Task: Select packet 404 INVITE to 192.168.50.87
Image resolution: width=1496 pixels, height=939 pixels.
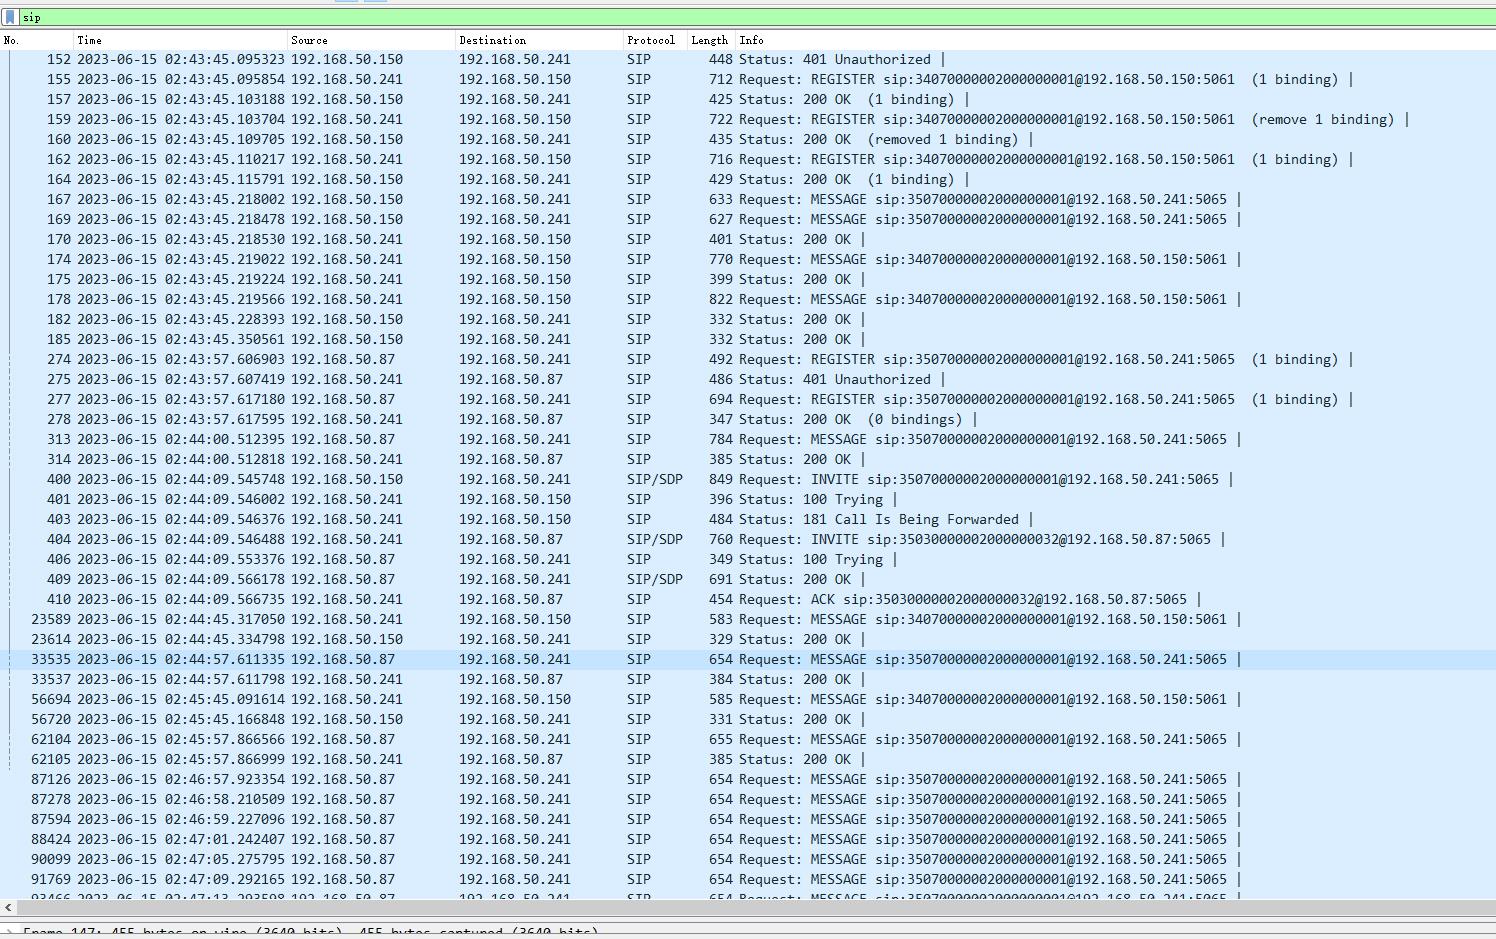Action: [400, 539]
